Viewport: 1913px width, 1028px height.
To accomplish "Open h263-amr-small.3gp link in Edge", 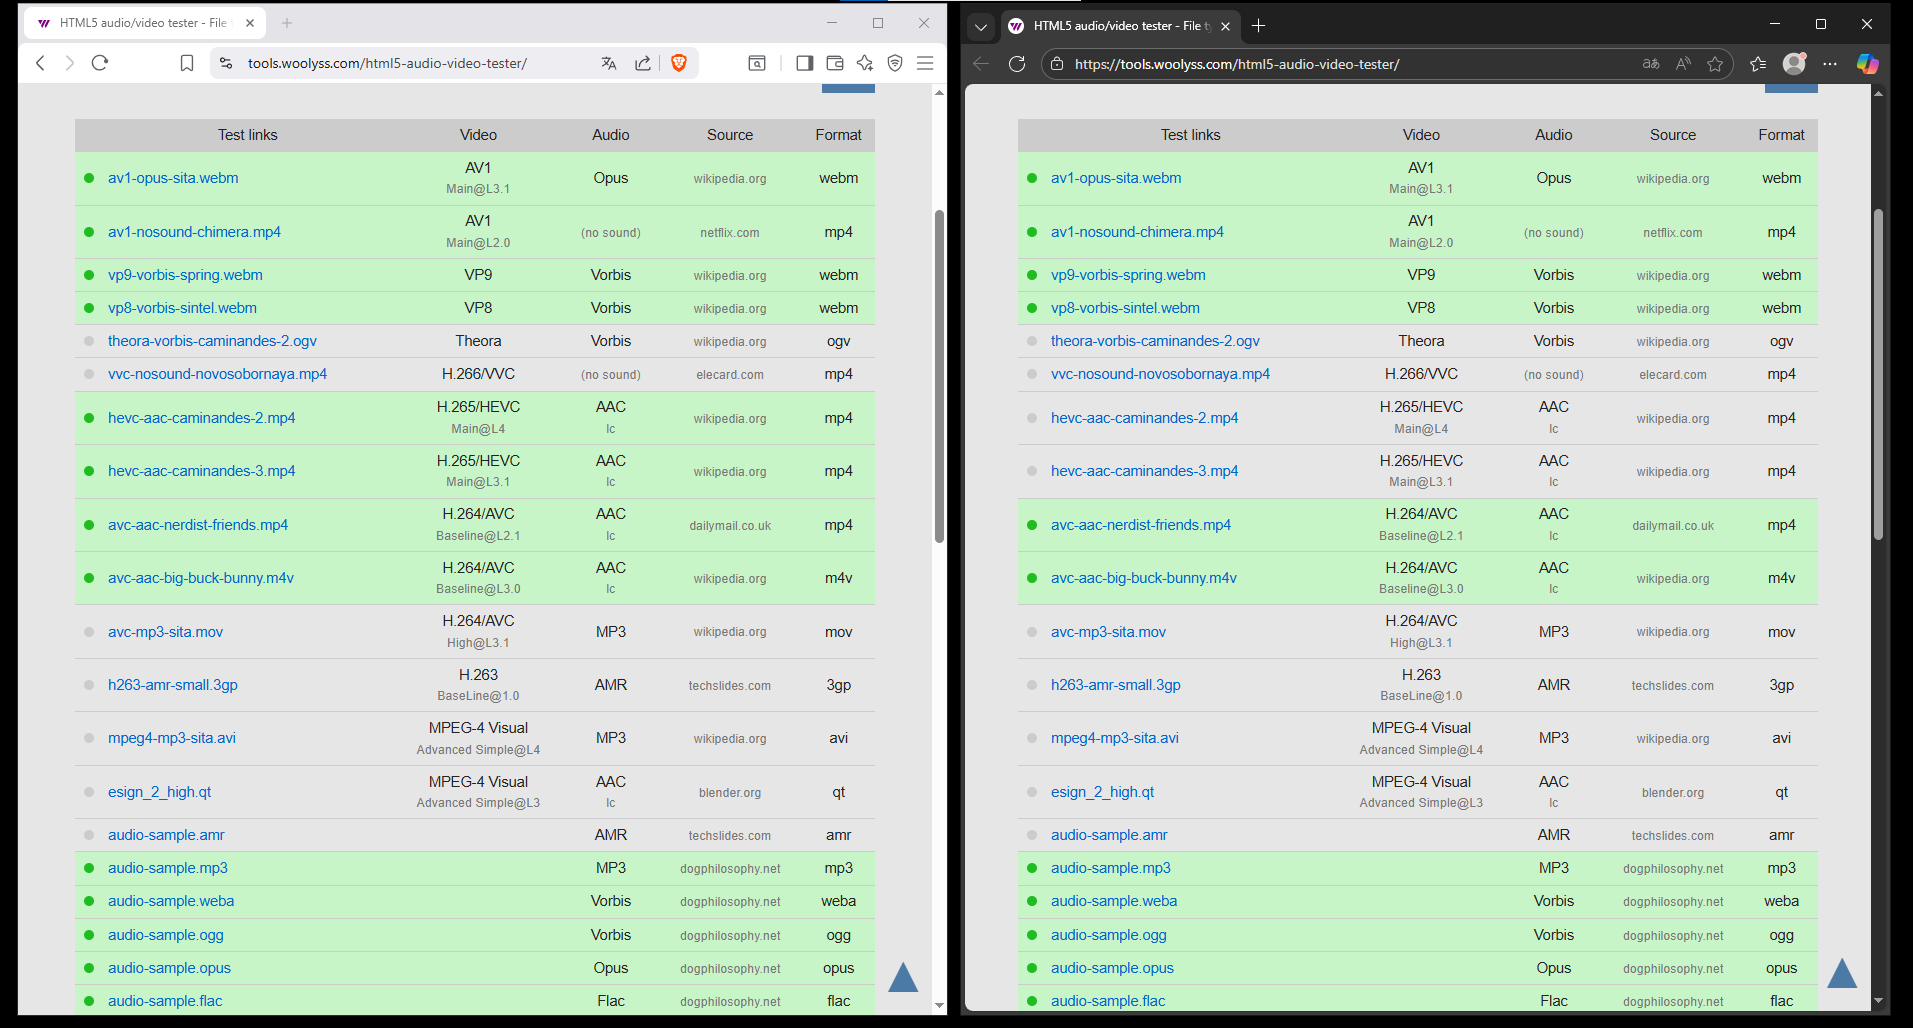I will [1116, 685].
